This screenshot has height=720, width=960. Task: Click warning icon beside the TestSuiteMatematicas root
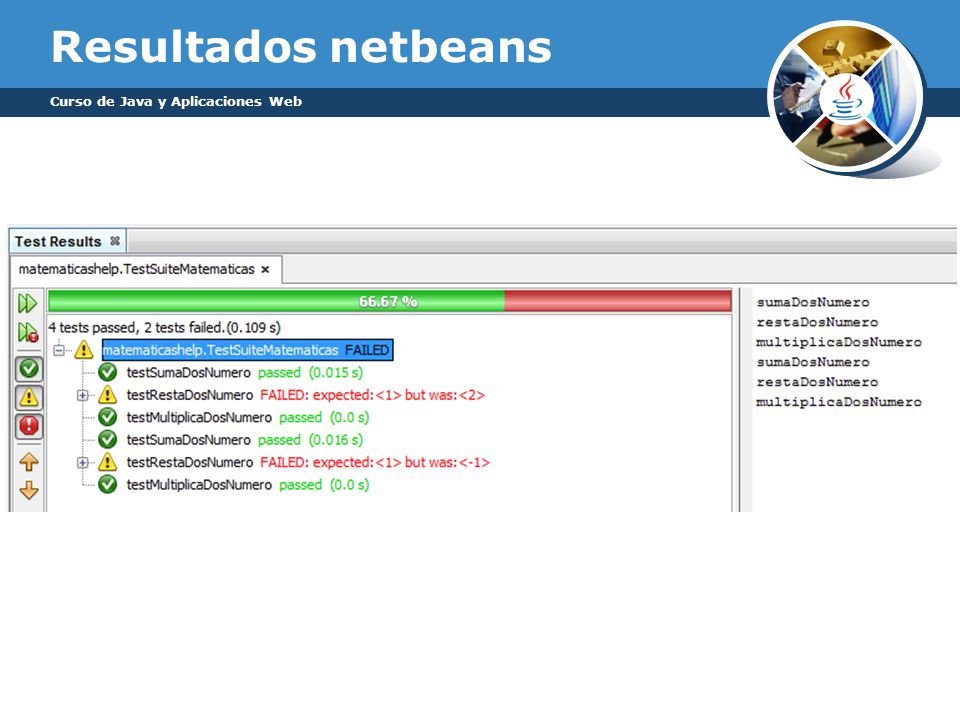84,350
